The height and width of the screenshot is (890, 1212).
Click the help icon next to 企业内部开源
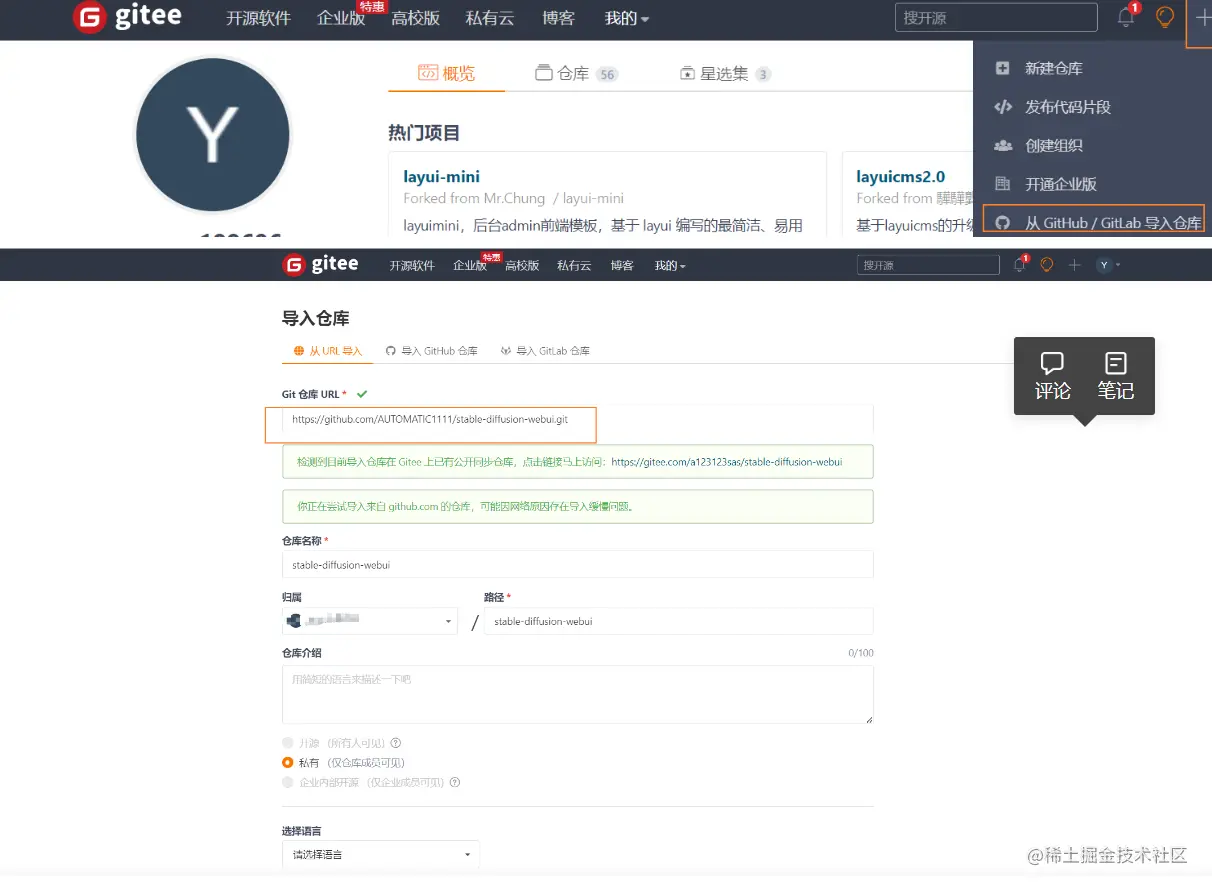[x=455, y=782]
